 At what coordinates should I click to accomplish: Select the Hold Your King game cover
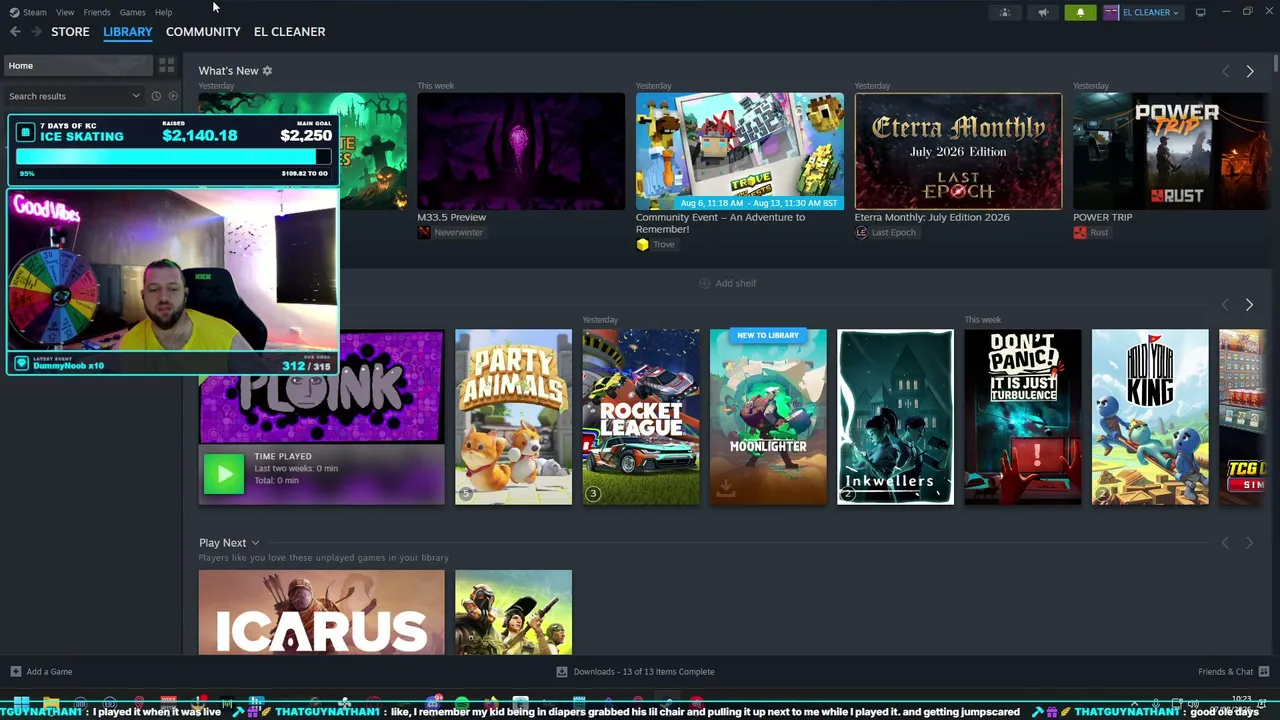click(1150, 417)
